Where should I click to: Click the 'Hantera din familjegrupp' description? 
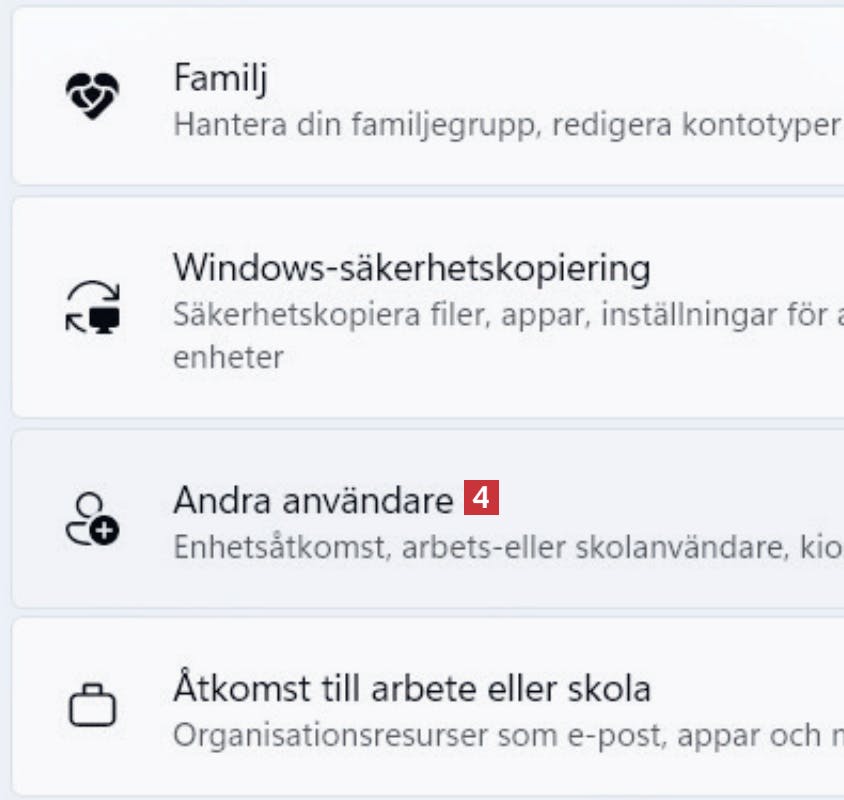coord(505,124)
